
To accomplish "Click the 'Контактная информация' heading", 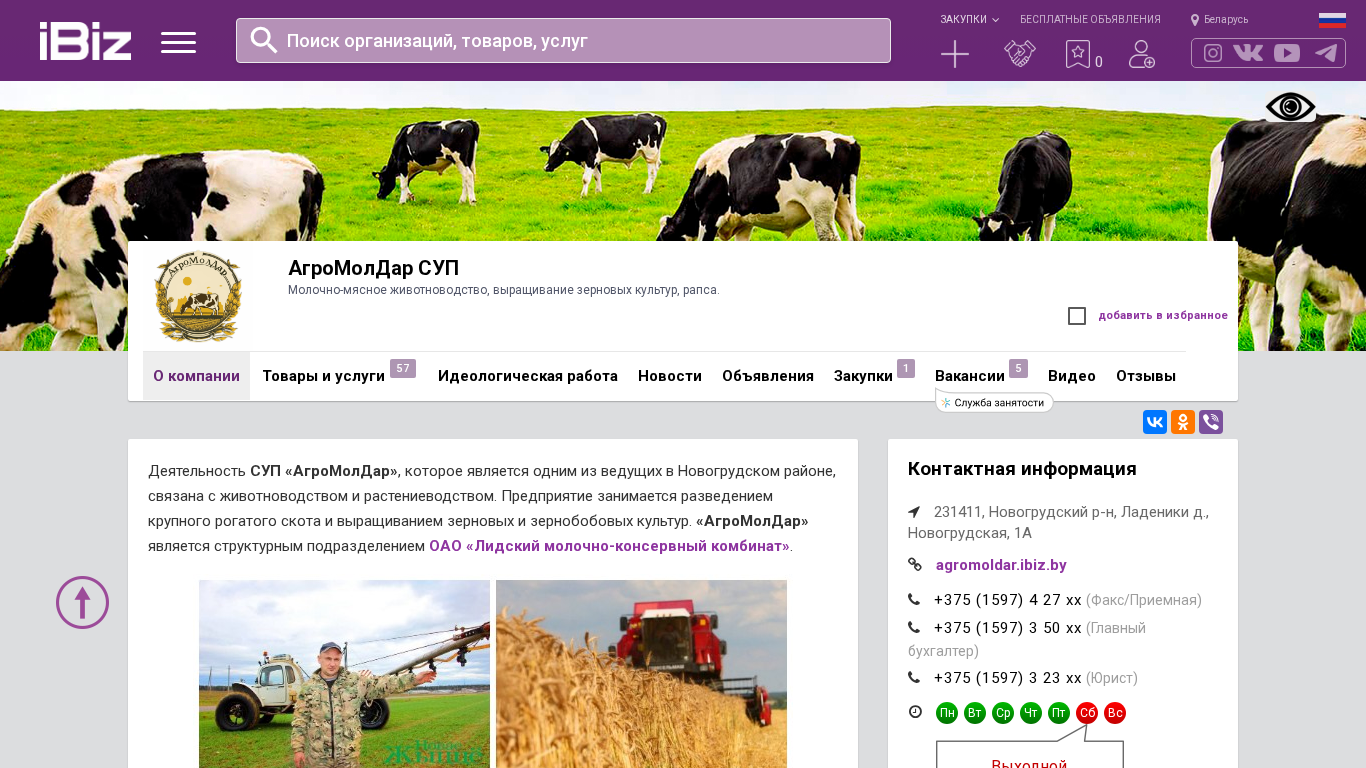I will pos(1022,469).
